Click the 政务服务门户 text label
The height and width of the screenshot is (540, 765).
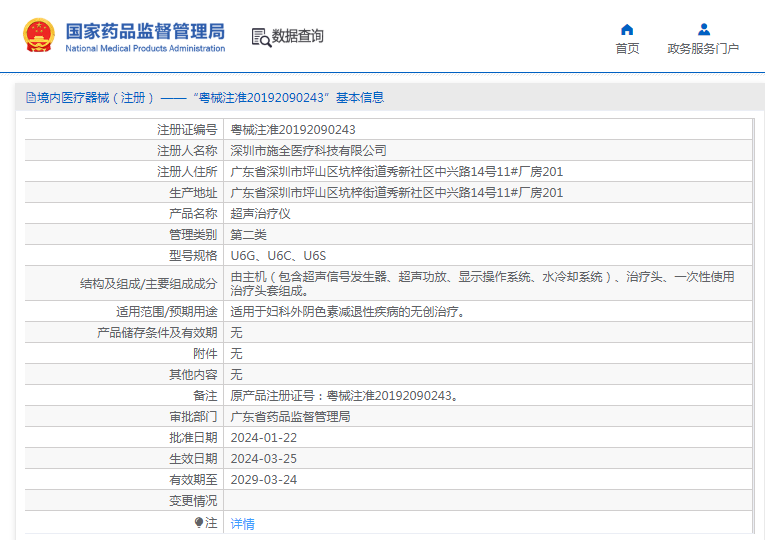coord(703,48)
